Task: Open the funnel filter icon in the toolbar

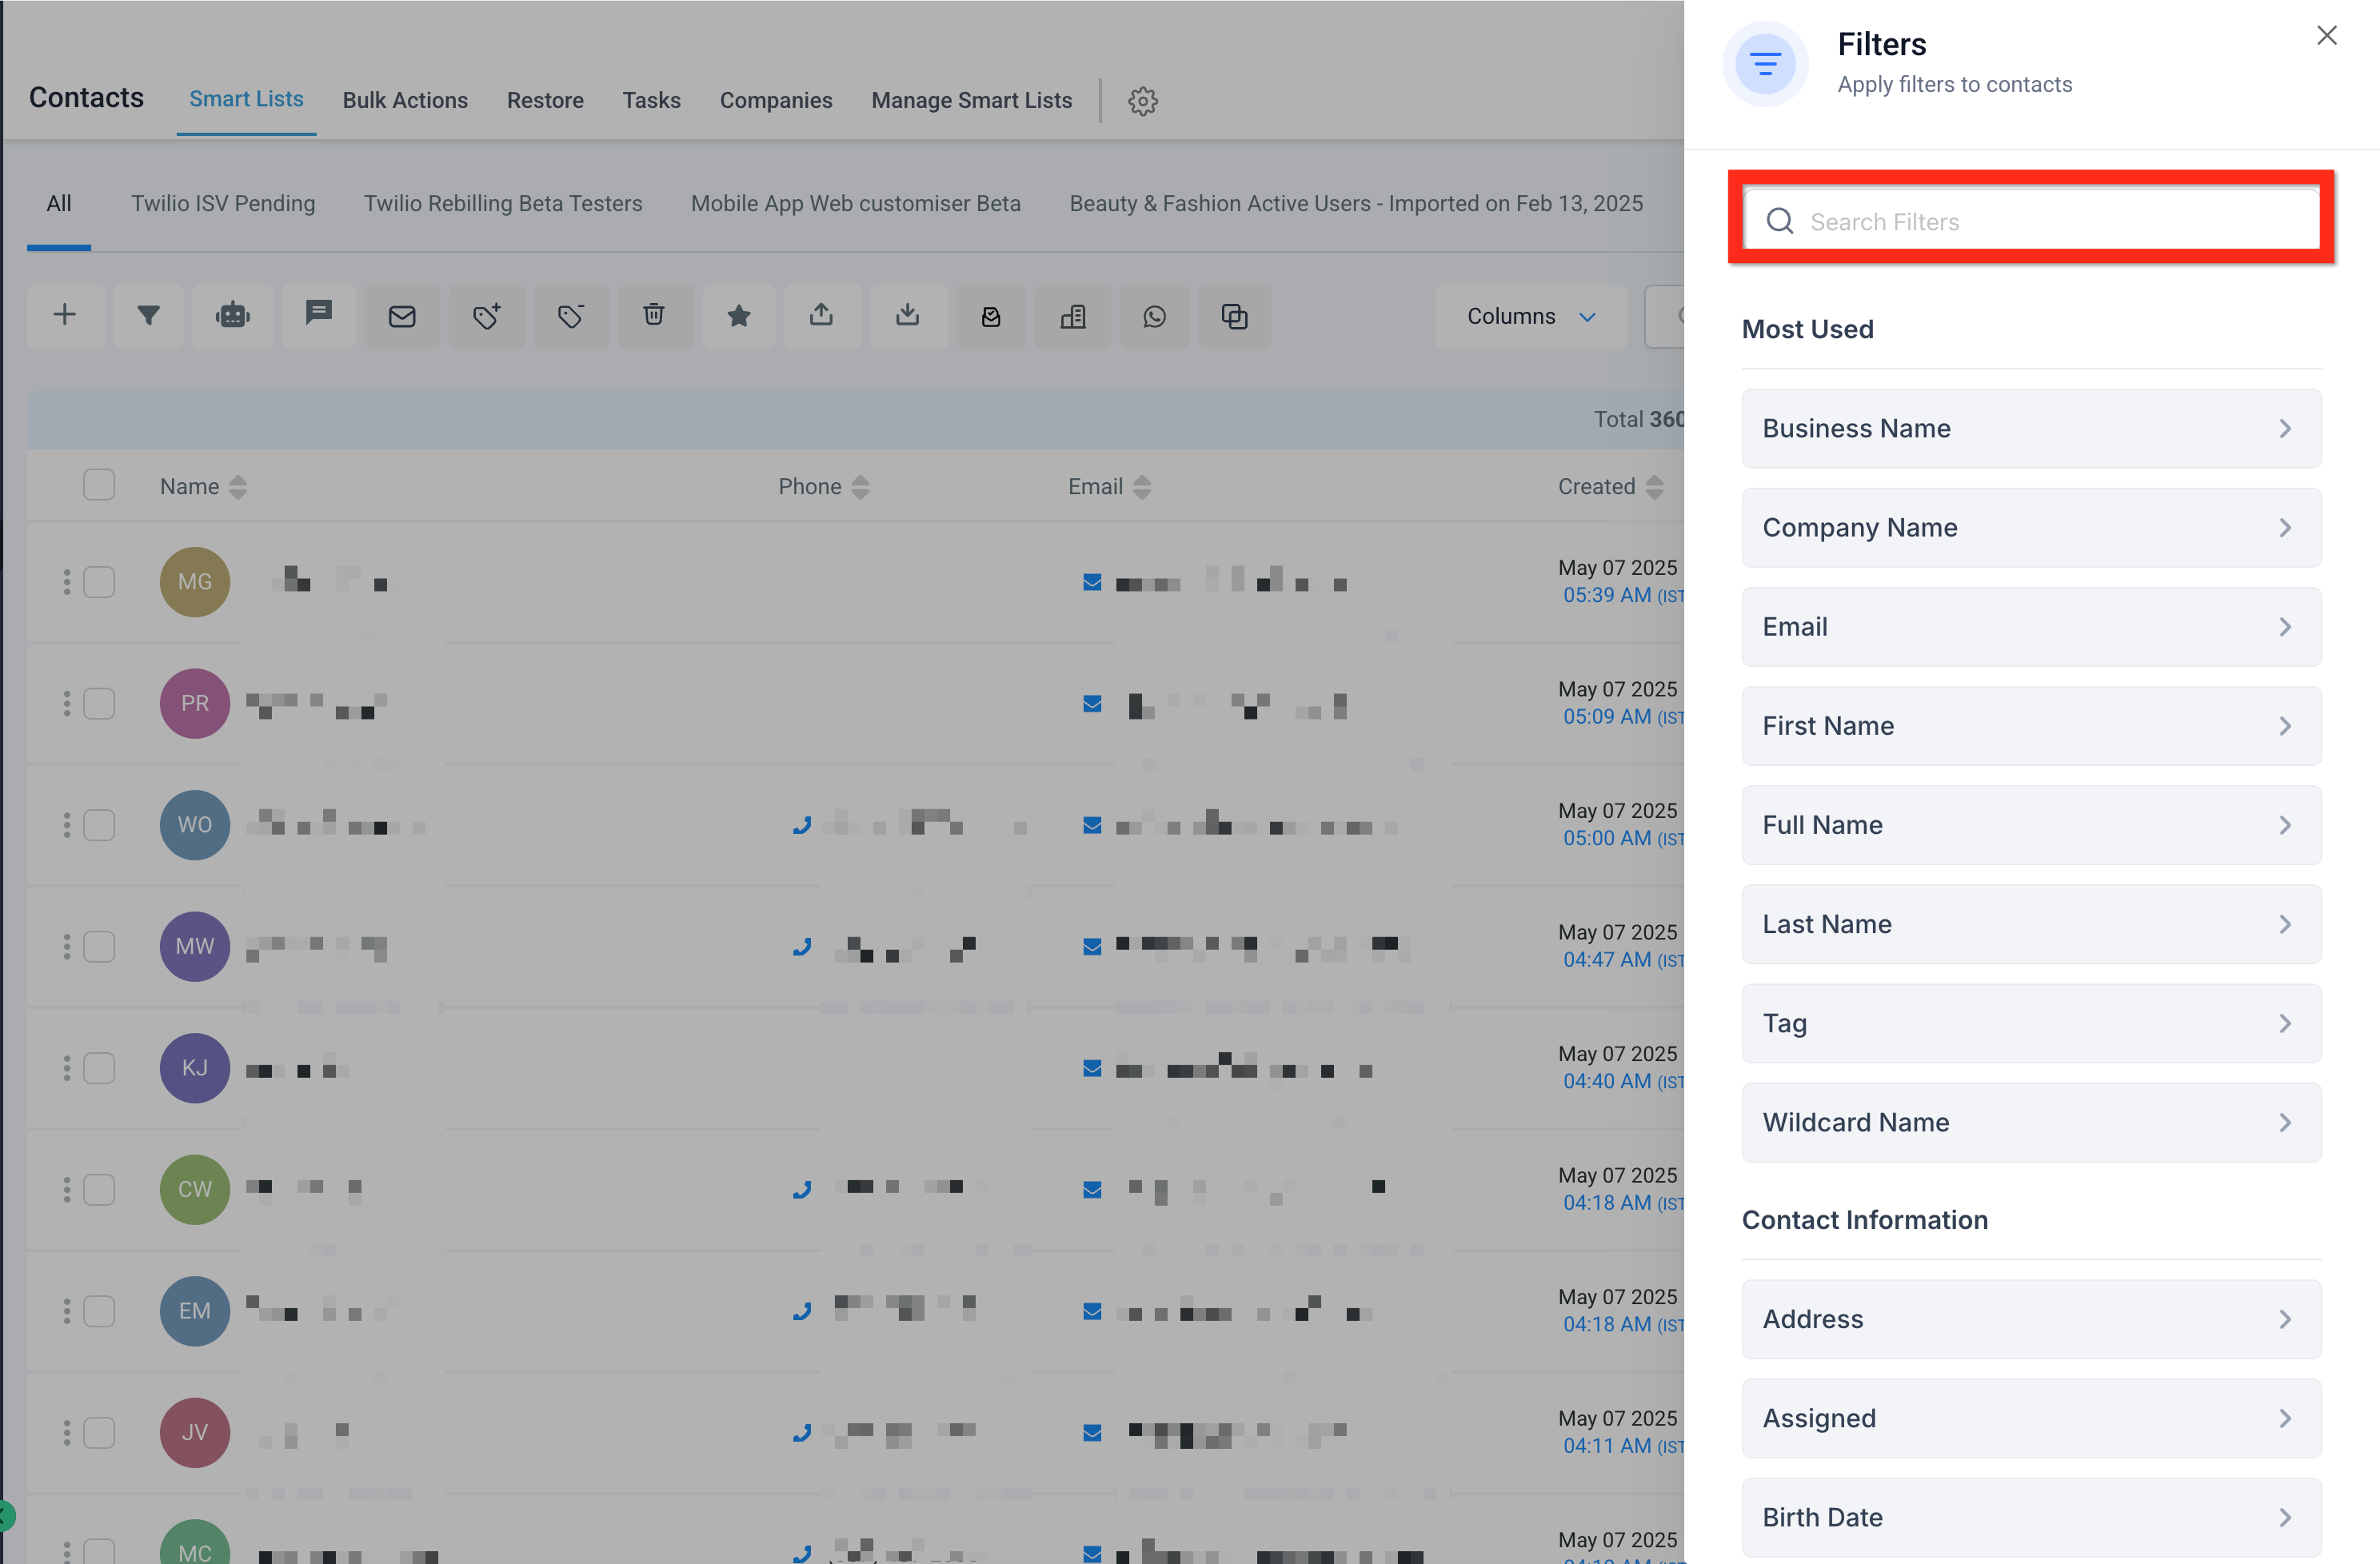Action: click(149, 316)
